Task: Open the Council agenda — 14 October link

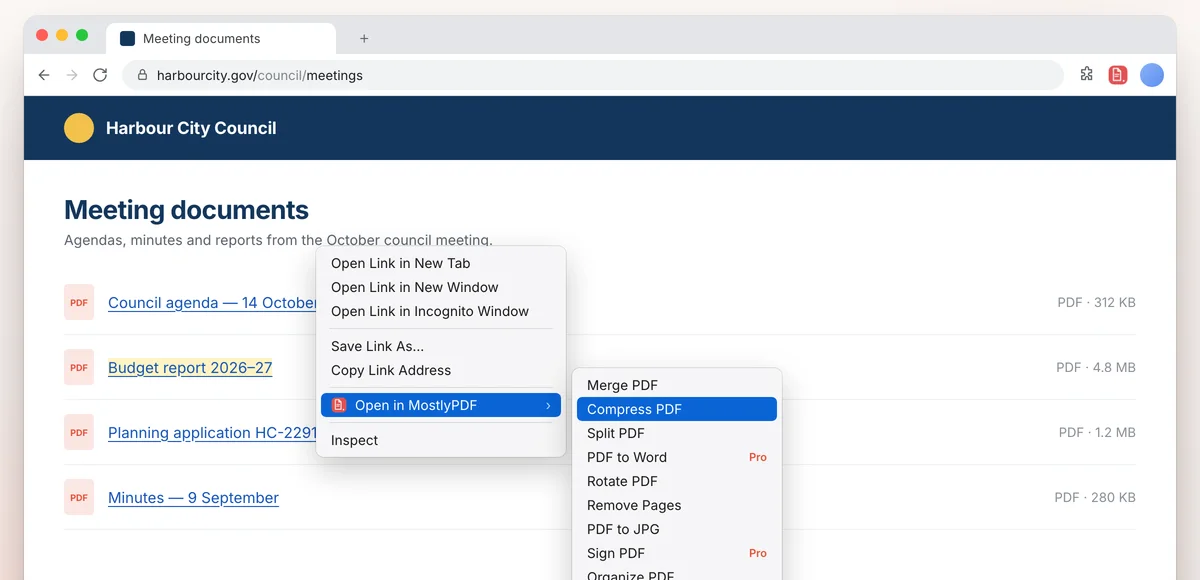Action: pyautogui.click(x=212, y=303)
